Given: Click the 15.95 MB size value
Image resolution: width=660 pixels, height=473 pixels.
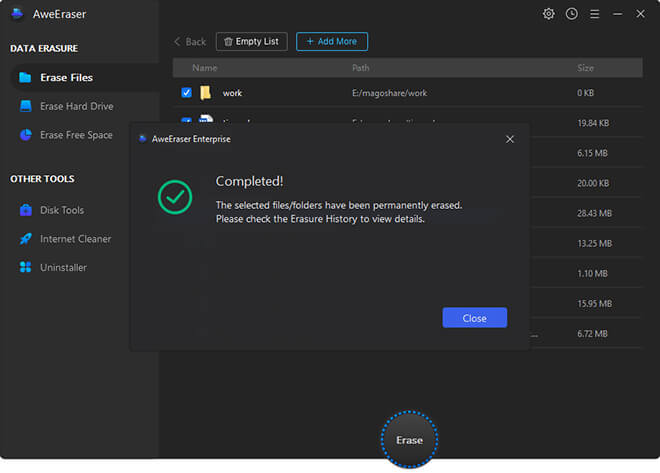Looking at the screenshot, I should coord(594,303).
